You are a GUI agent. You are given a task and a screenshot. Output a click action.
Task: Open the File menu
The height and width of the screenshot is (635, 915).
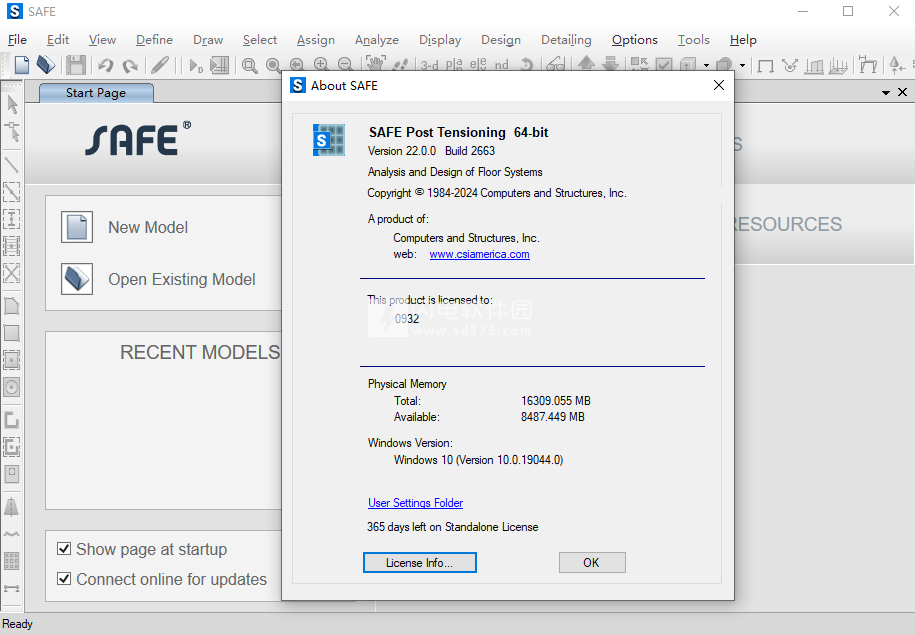tap(18, 40)
